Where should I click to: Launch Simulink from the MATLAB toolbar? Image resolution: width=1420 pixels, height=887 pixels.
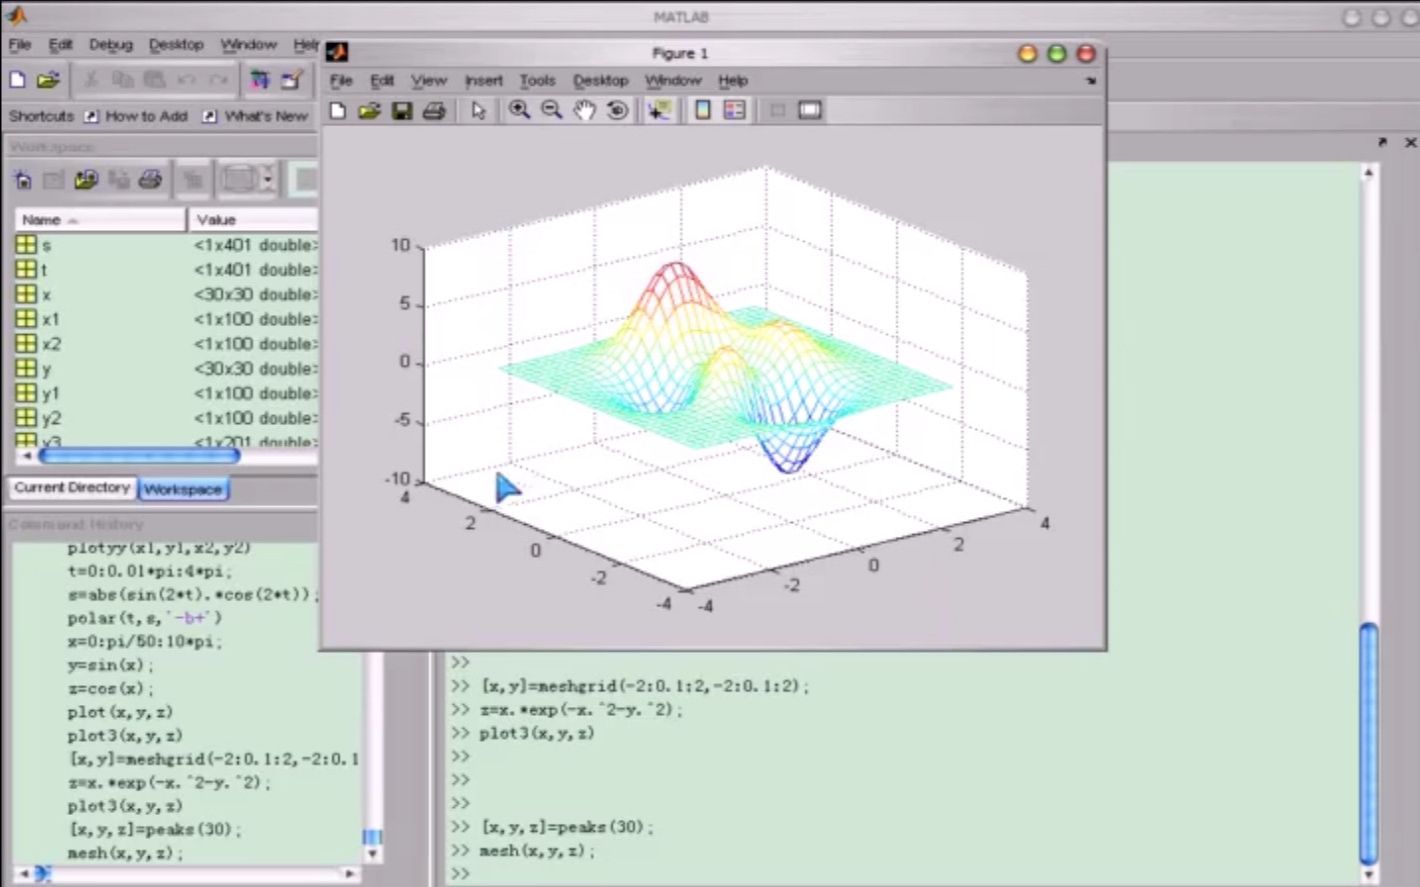(x=260, y=80)
